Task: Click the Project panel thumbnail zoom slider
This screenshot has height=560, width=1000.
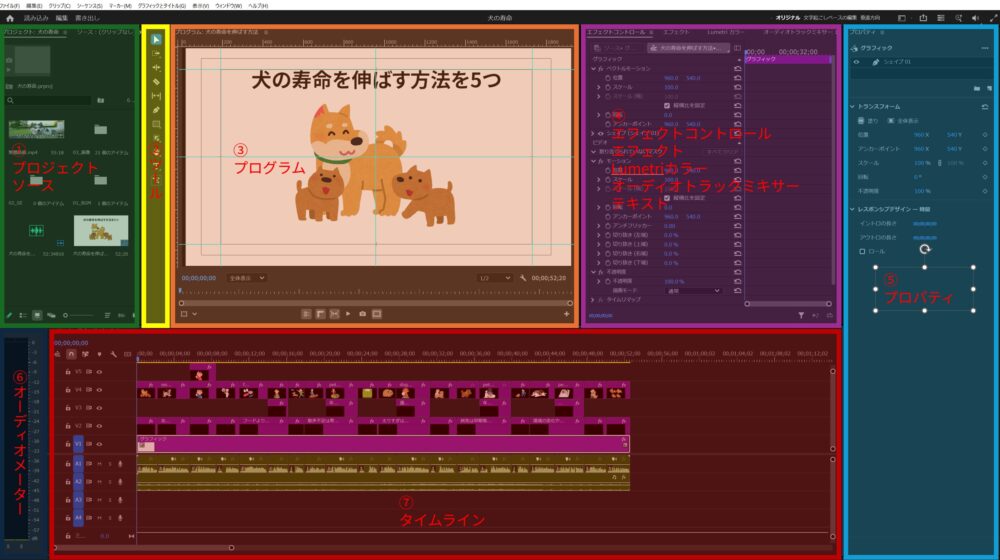Action: tap(78, 315)
